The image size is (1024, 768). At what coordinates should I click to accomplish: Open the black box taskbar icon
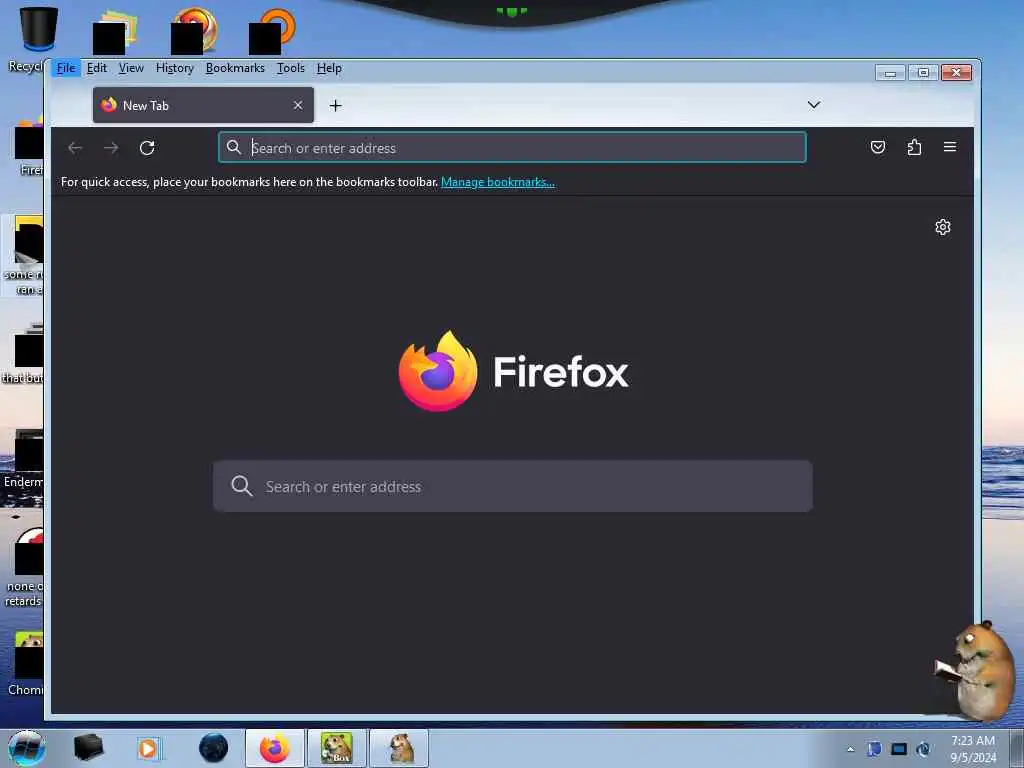click(88, 748)
